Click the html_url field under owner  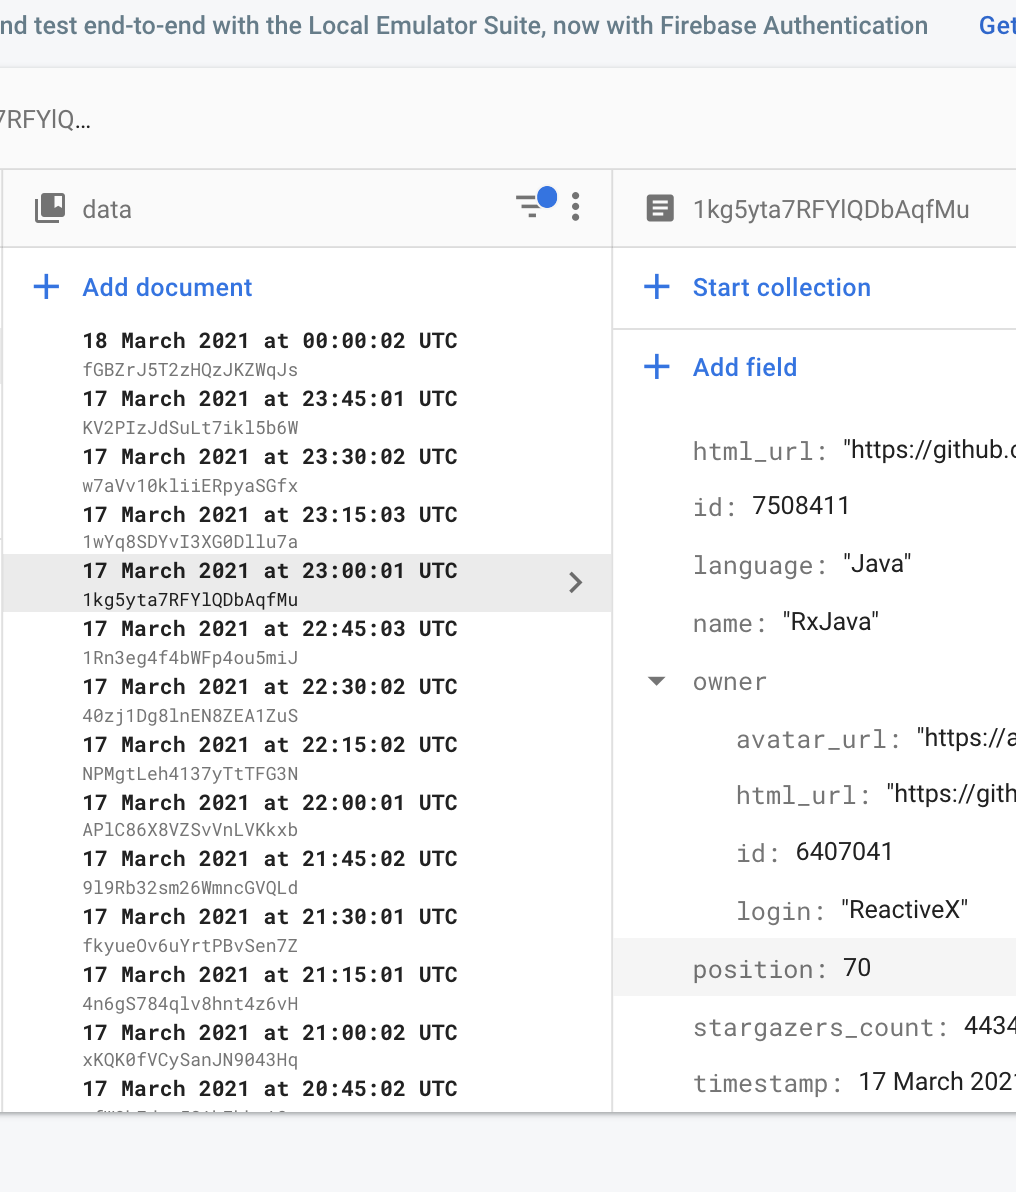[x=876, y=794]
